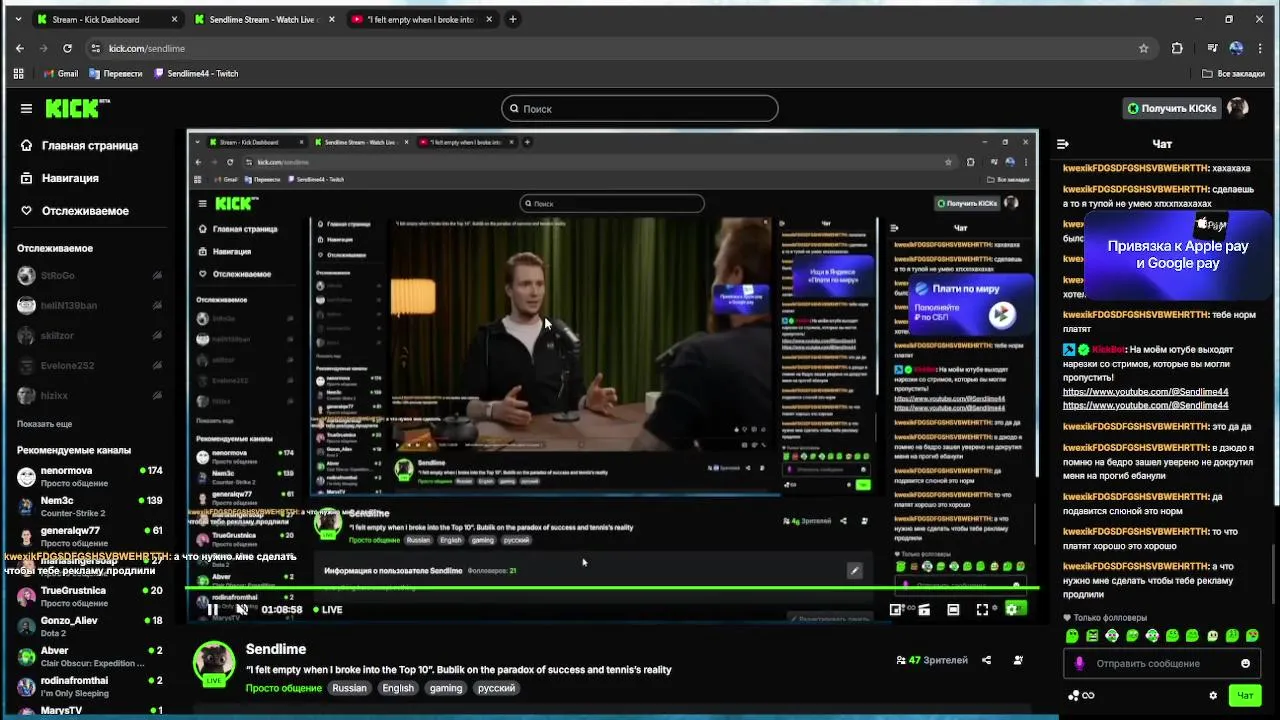Open recommended channel Nem3c
The width and height of the screenshot is (1280, 720).
(90, 506)
